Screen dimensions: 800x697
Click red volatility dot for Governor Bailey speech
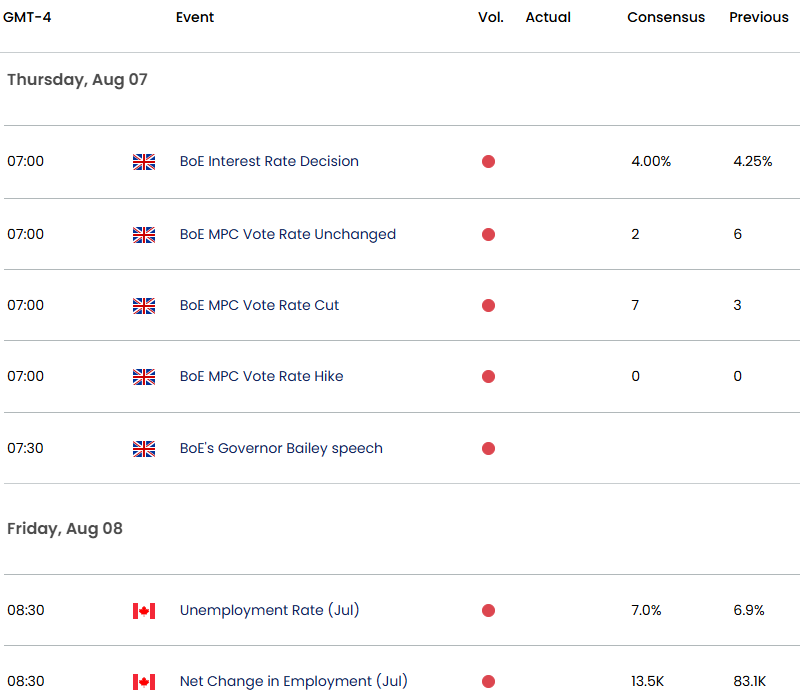coord(488,449)
